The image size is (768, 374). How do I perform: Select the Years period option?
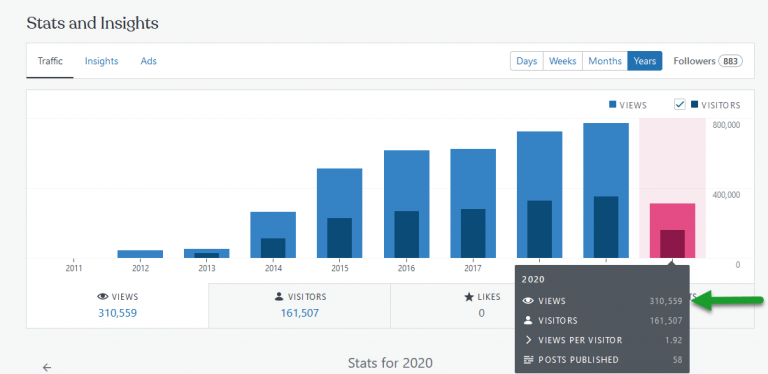(645, 61)
